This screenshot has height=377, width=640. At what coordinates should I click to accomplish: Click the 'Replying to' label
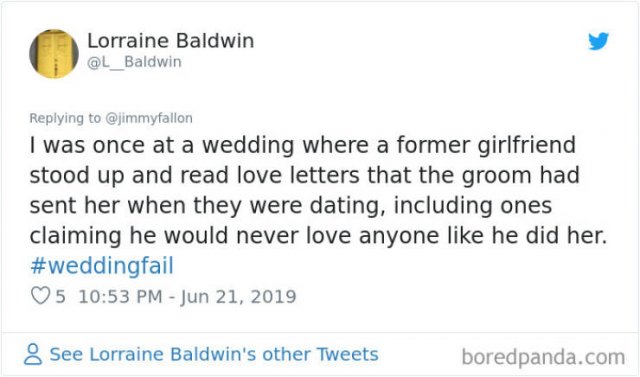pos(64,118)
